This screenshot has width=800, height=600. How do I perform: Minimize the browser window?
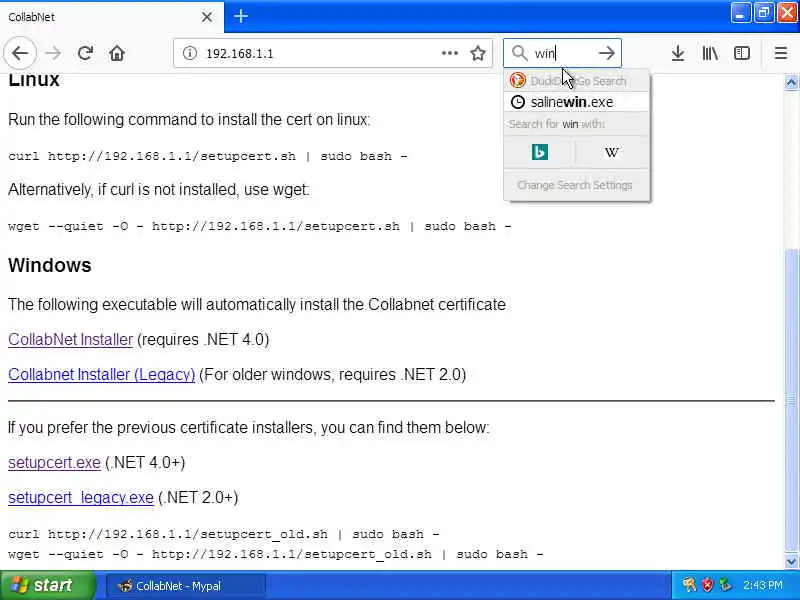[x=740, y=13]
